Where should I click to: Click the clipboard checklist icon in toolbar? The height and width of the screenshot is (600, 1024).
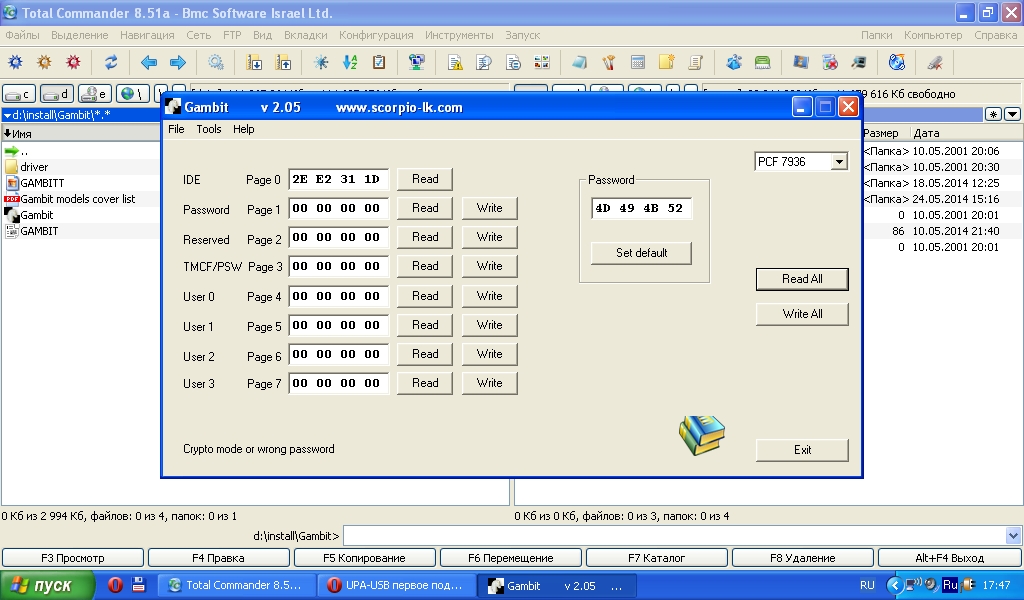[x=379, y=63]
